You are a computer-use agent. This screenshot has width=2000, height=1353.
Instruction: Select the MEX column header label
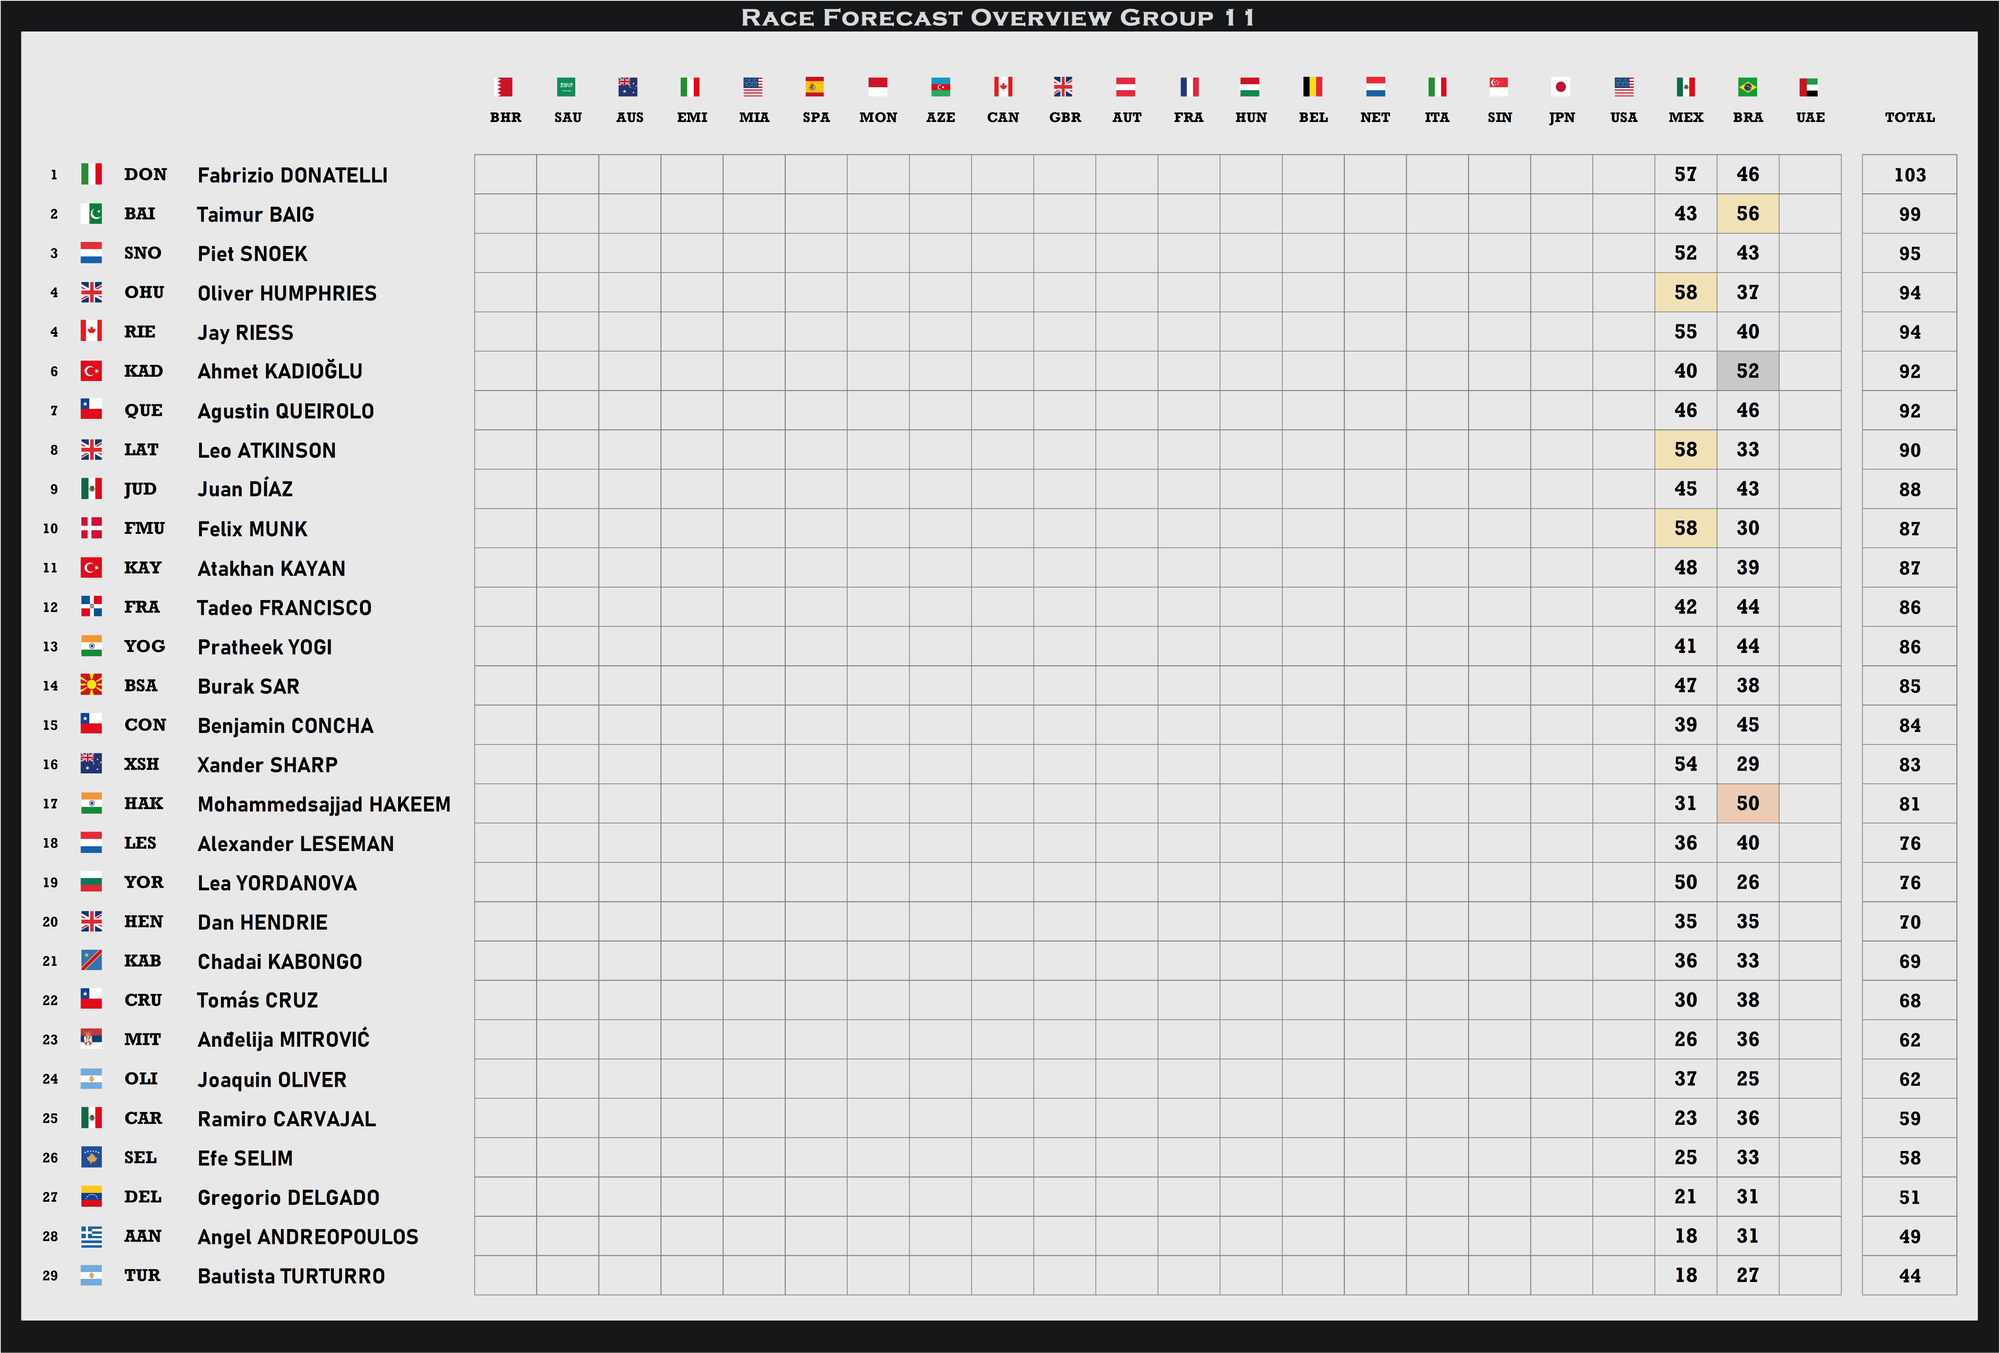(x=1685, y=117)
